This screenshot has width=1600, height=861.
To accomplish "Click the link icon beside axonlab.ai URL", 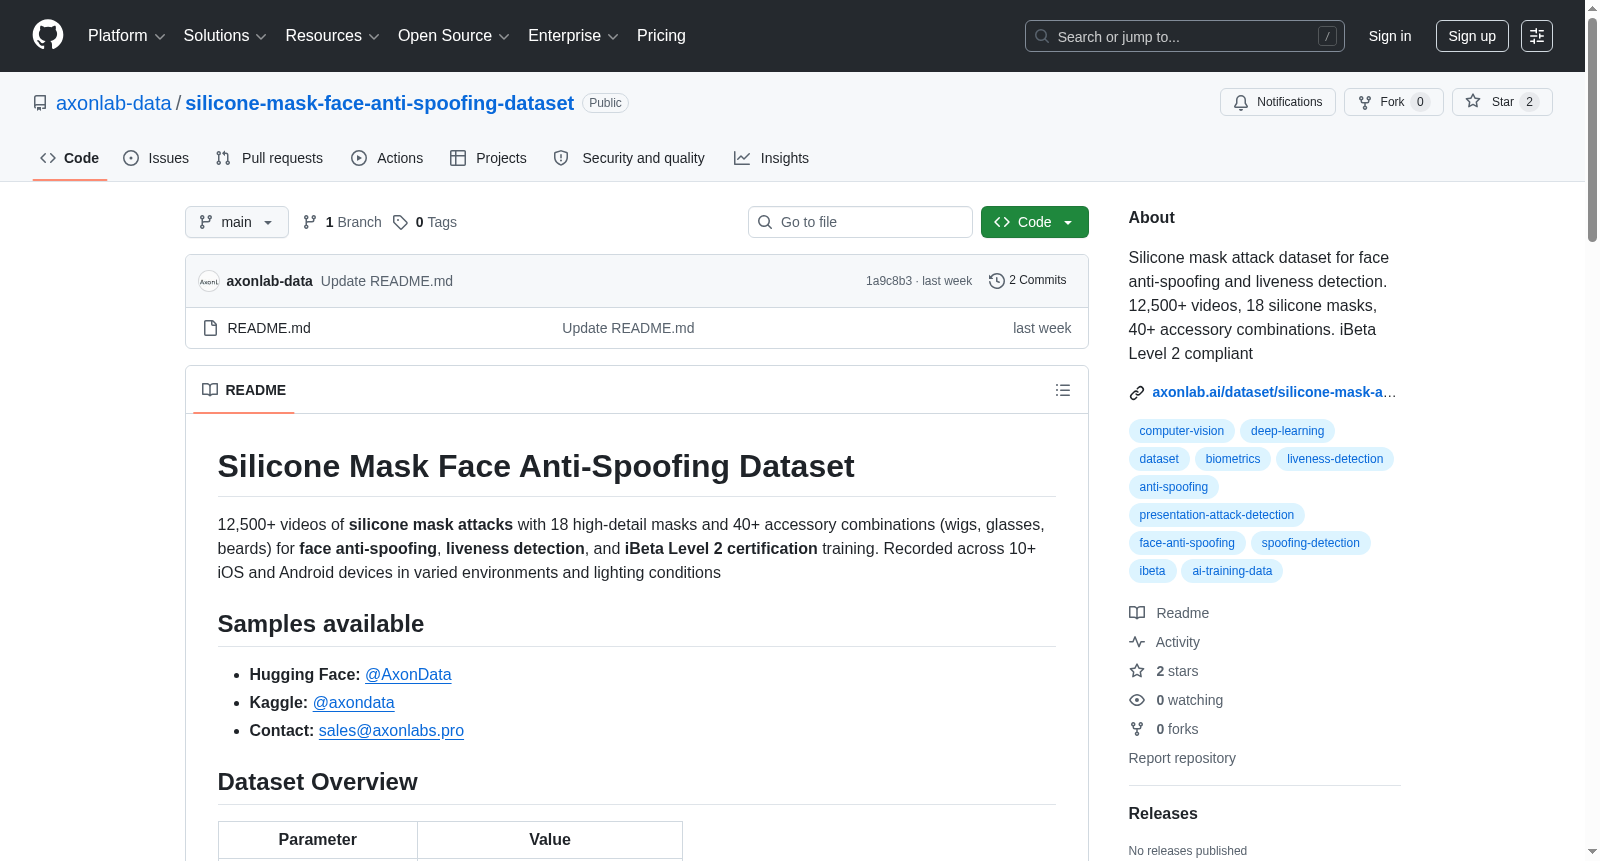I will click(1137, 393).
